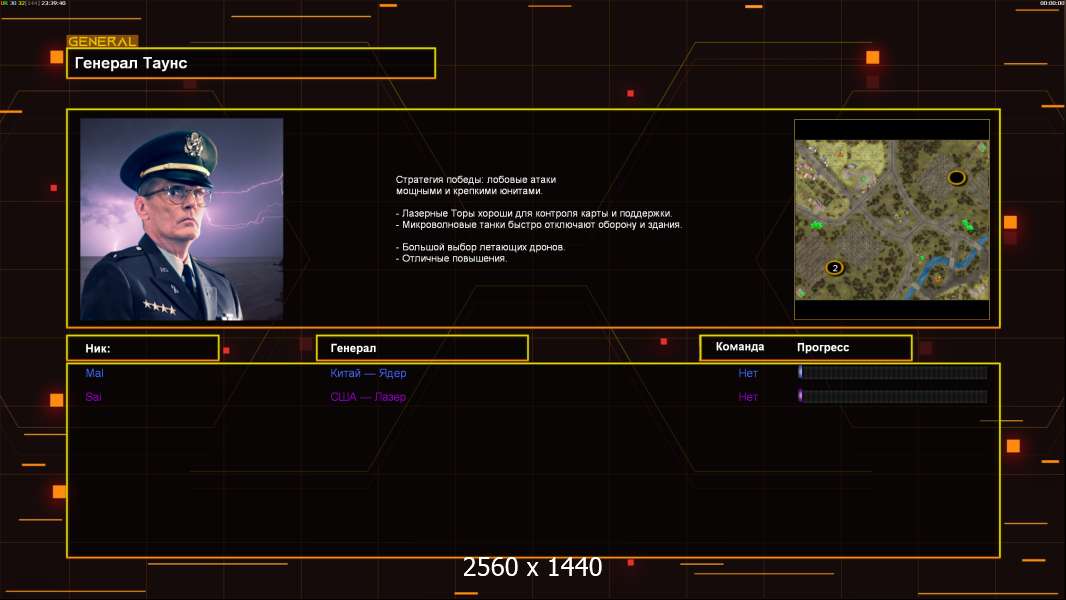Click the strategy description text

coord(538,219)
